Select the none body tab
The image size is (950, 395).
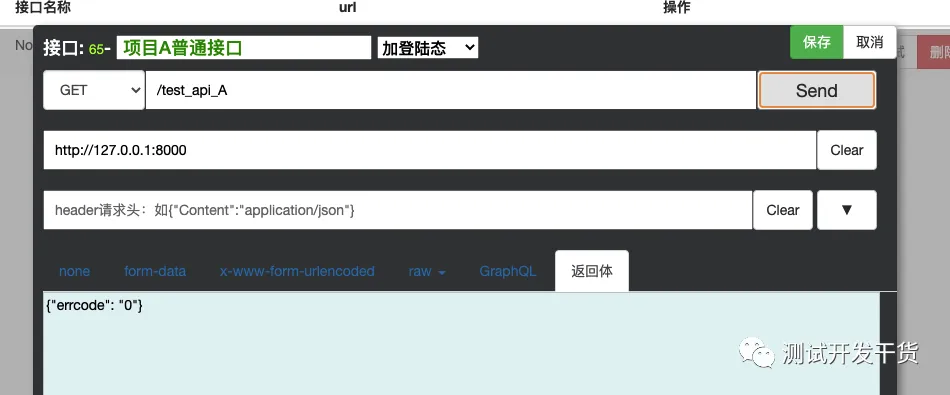coord(75,271)
